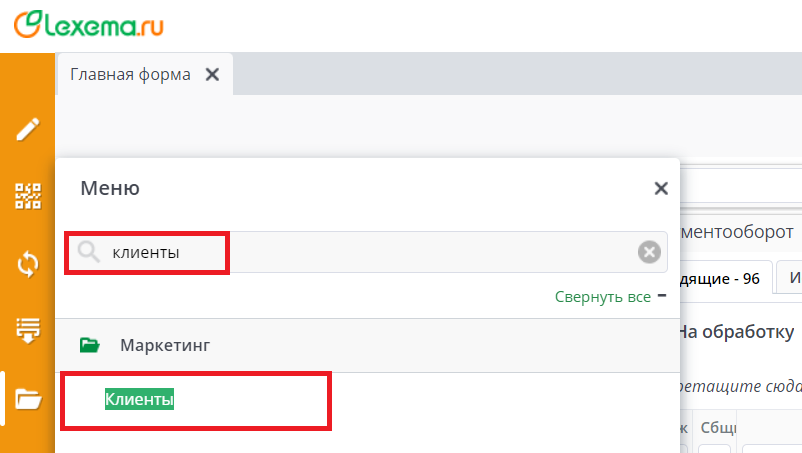Close the Меню panel
802x453 pixels.
[x=660, y=188]
